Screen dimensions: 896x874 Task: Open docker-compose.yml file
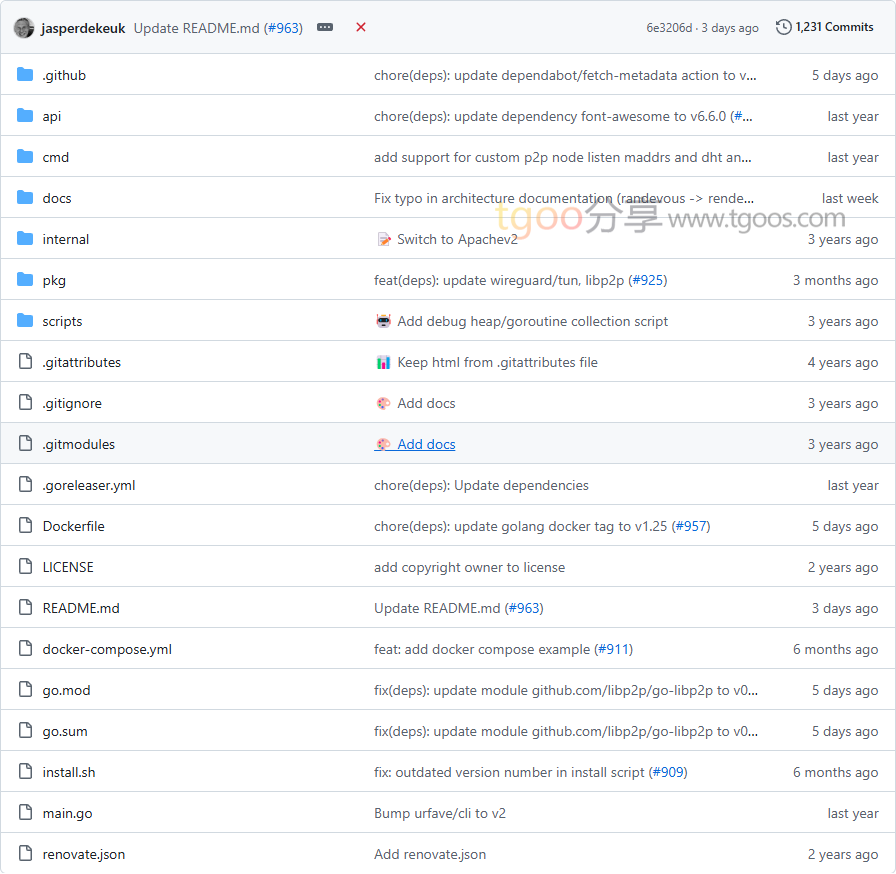click(107, 649)
